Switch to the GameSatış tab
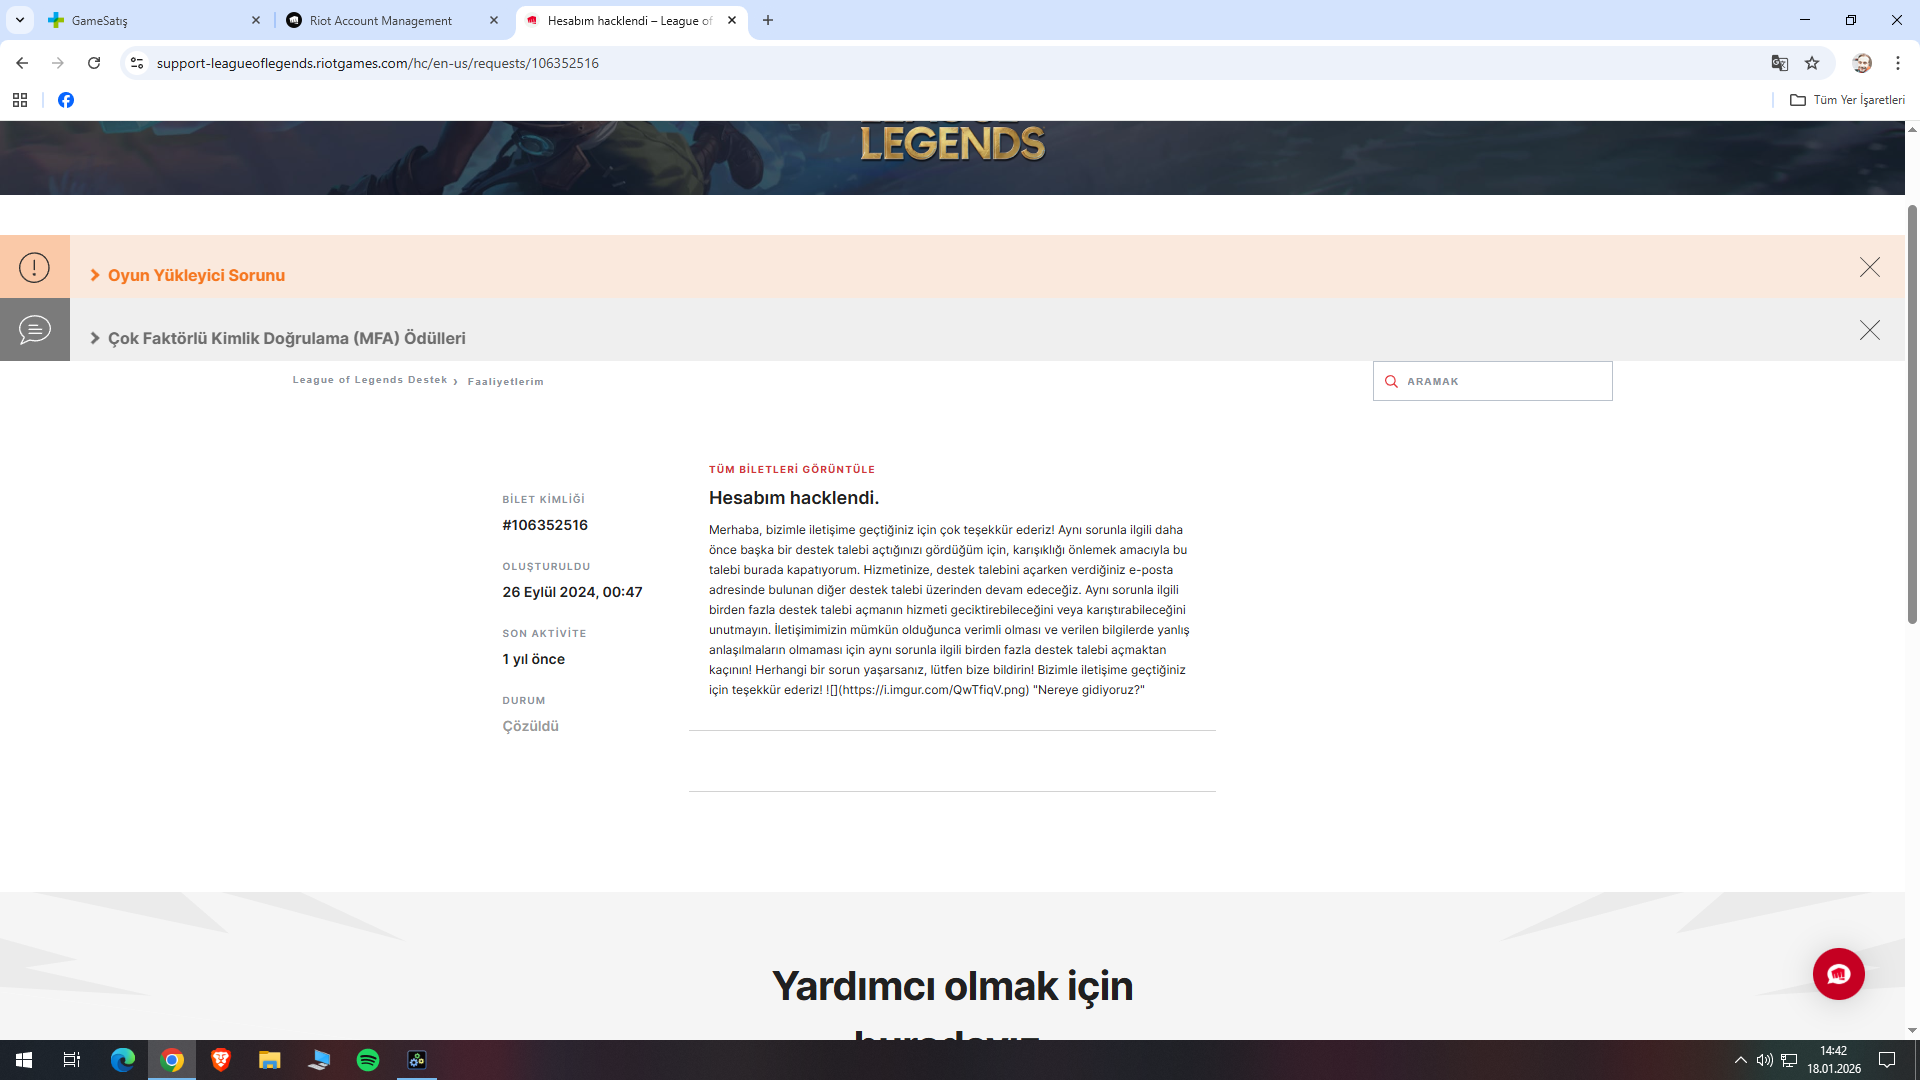 click(x=154, y=20)
